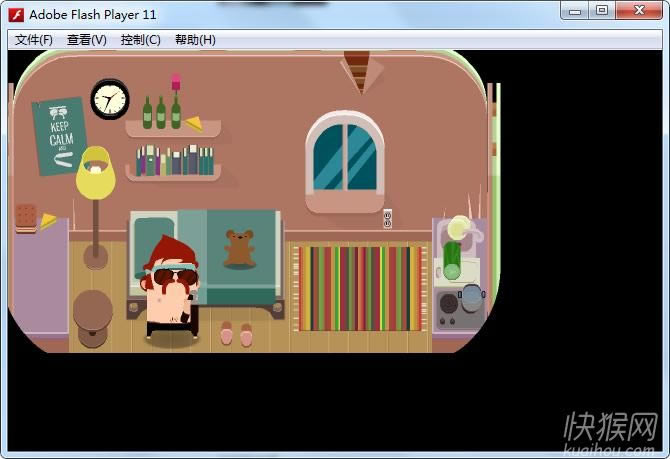Click the teddy bear on the bed
This screenshot has width=670, height=459.
pos(238,247)
